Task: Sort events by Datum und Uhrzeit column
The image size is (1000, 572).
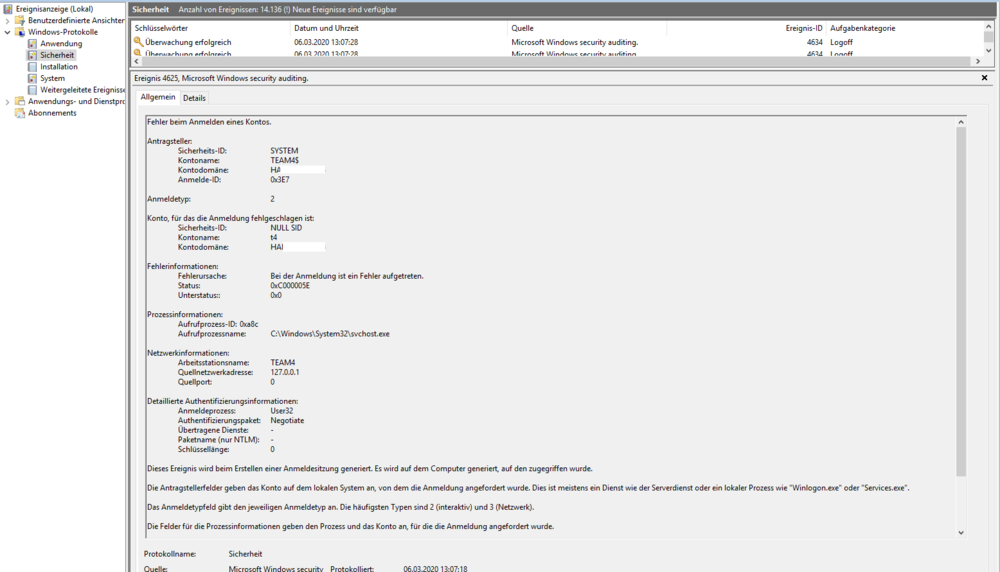Action: click(x=325, y=28)
